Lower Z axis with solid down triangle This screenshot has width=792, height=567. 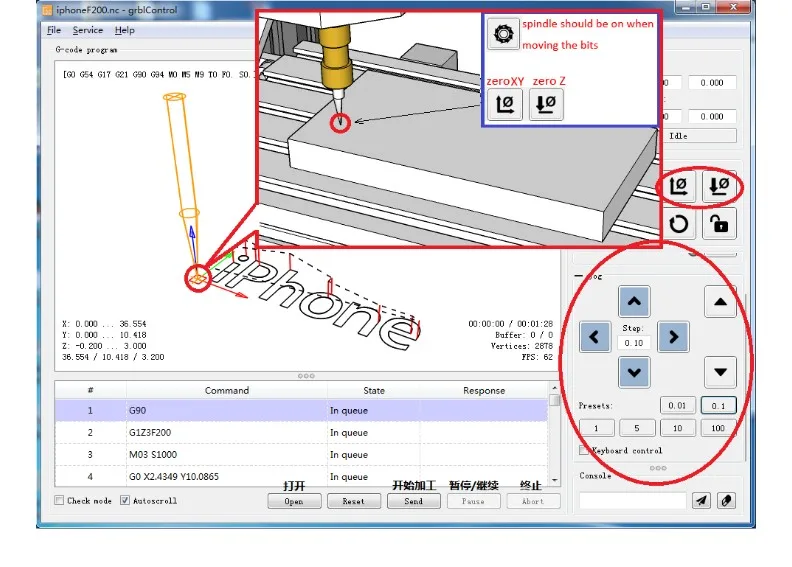(720, 372)
